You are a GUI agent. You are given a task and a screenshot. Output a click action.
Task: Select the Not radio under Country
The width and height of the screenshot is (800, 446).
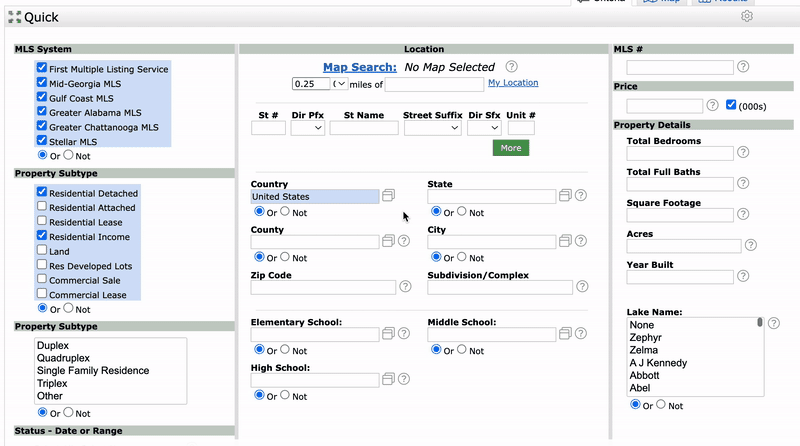[285, 211]
